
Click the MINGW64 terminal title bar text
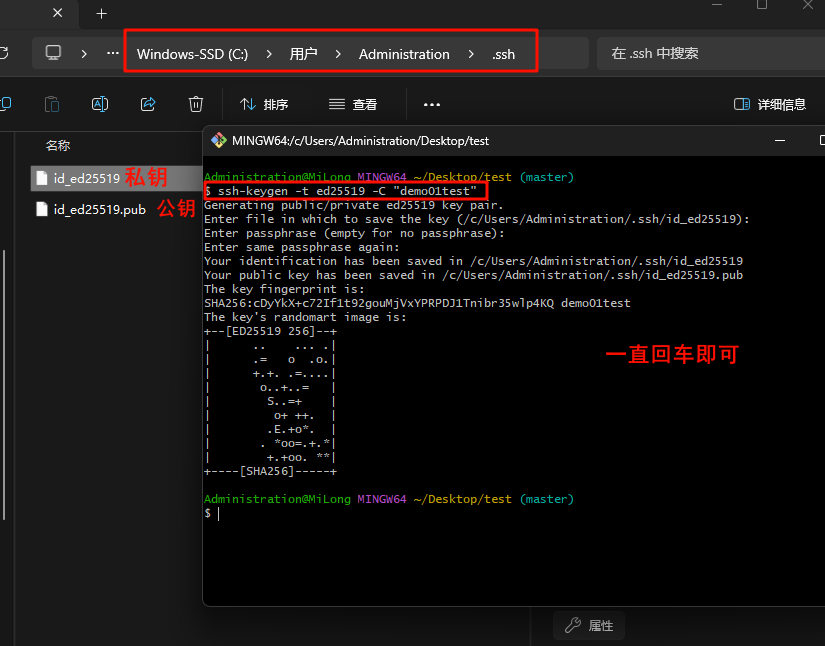360,141
